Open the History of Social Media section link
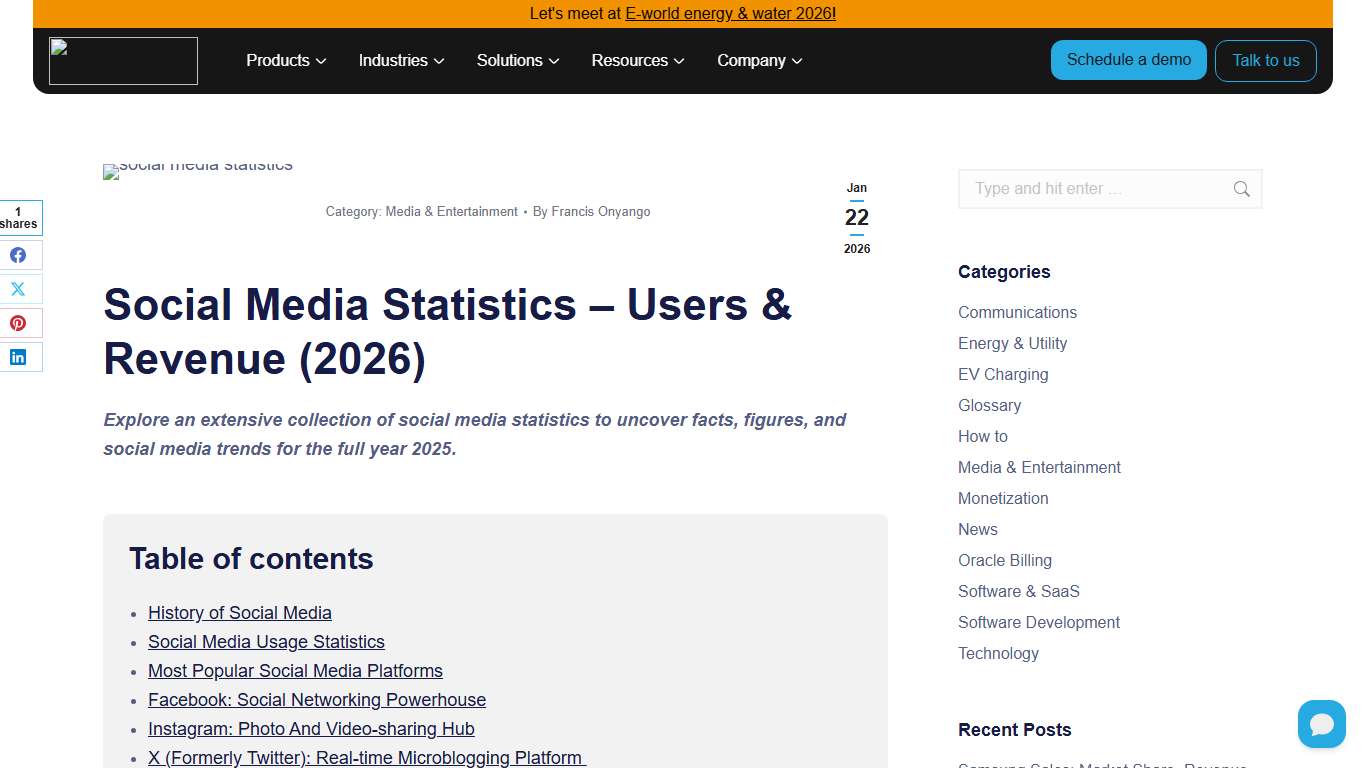 [x=239, y=612]
